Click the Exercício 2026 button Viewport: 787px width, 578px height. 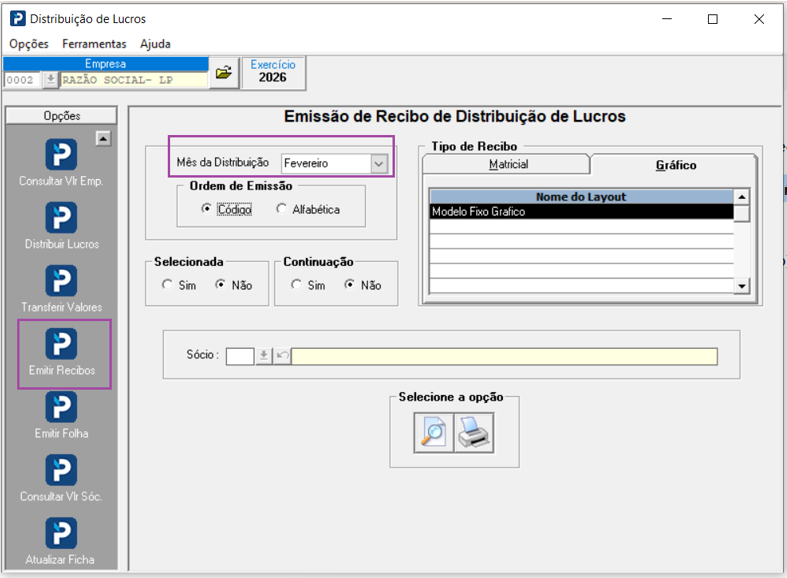pyautogui.click(x=273, y=73)
